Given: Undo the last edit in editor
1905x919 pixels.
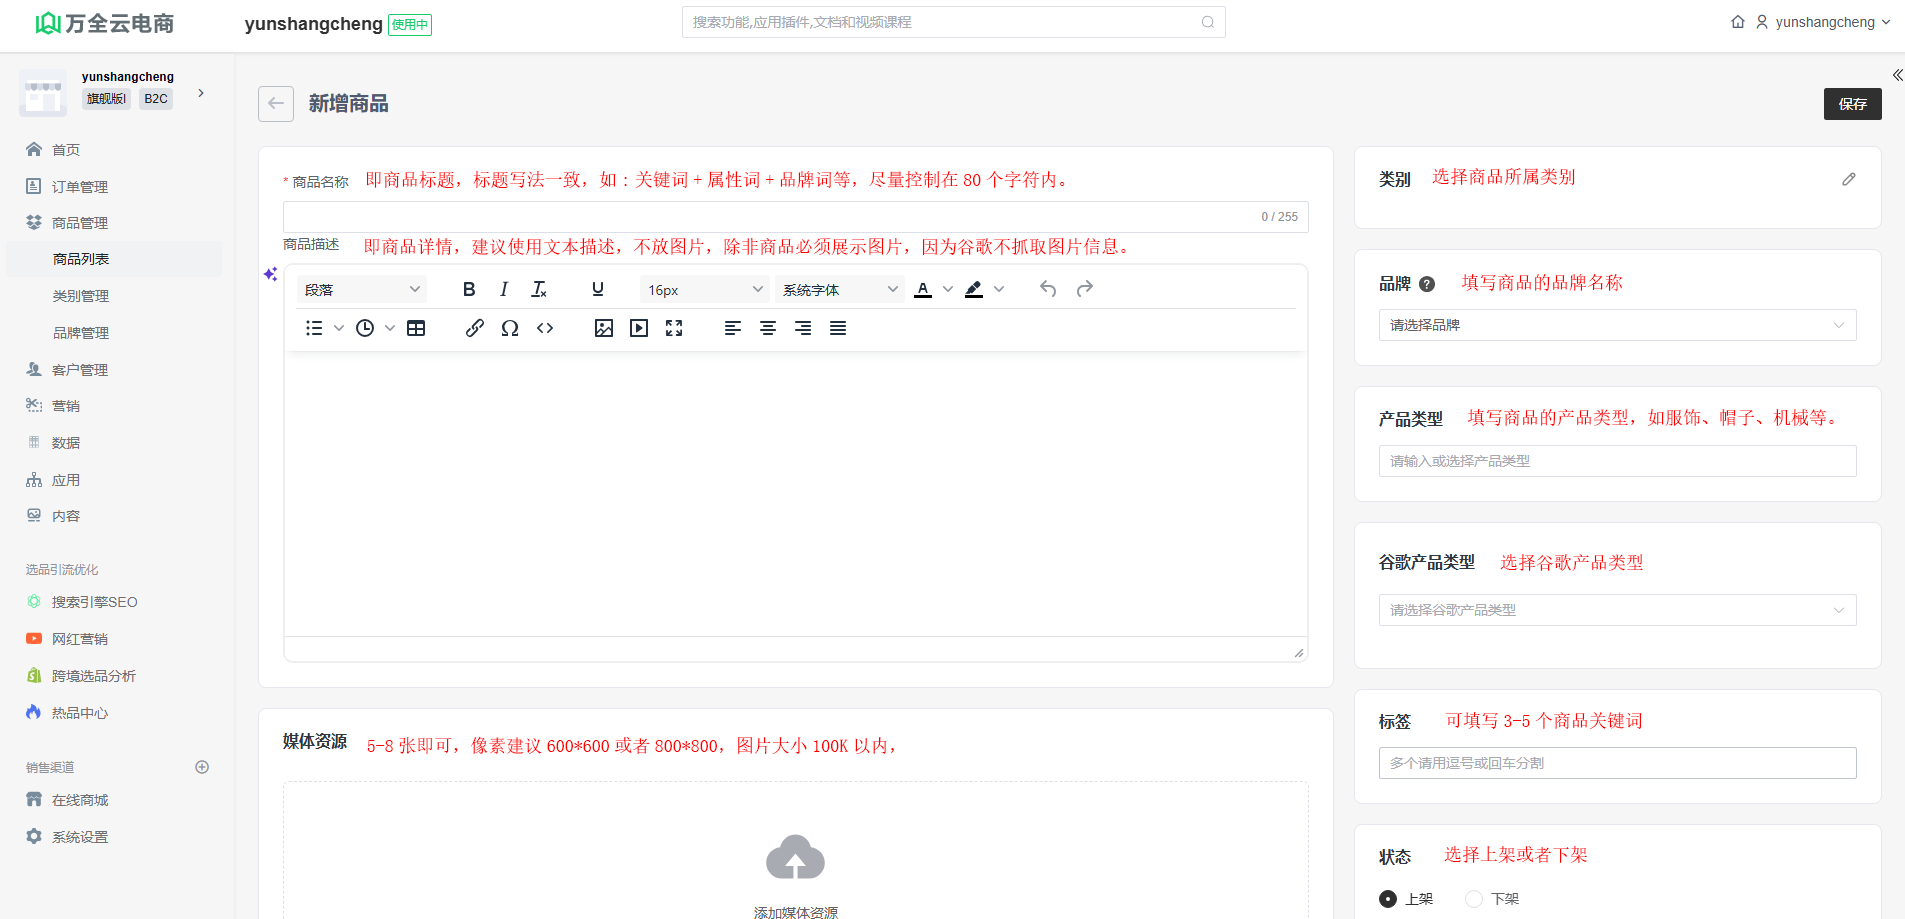Looking at the screenshot, I should 1048,289.
